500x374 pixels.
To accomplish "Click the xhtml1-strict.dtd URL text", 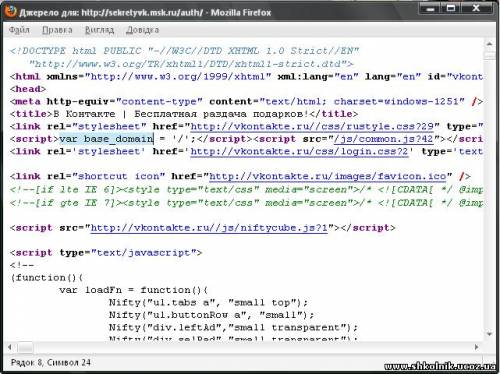I will [x=190, y=64].
